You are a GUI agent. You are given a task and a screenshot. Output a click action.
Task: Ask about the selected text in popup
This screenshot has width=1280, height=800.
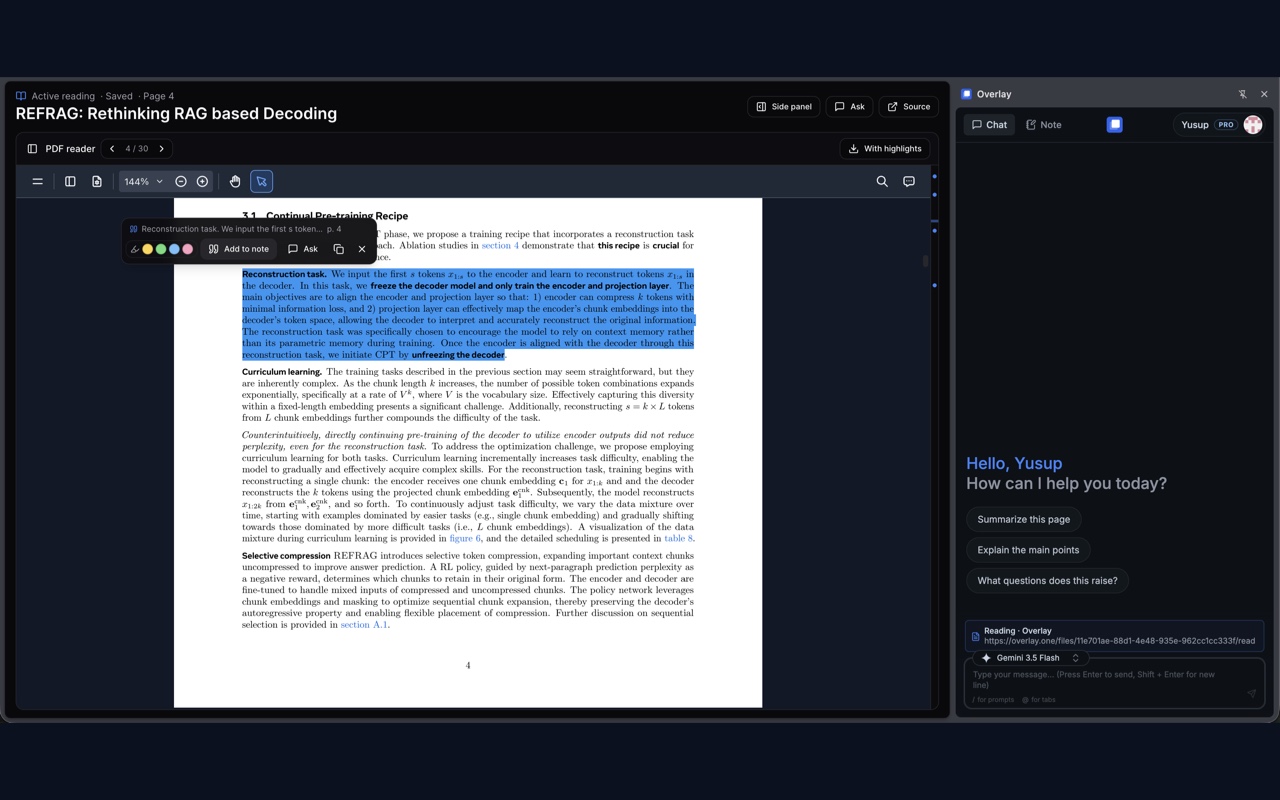[x=303, y=249]
